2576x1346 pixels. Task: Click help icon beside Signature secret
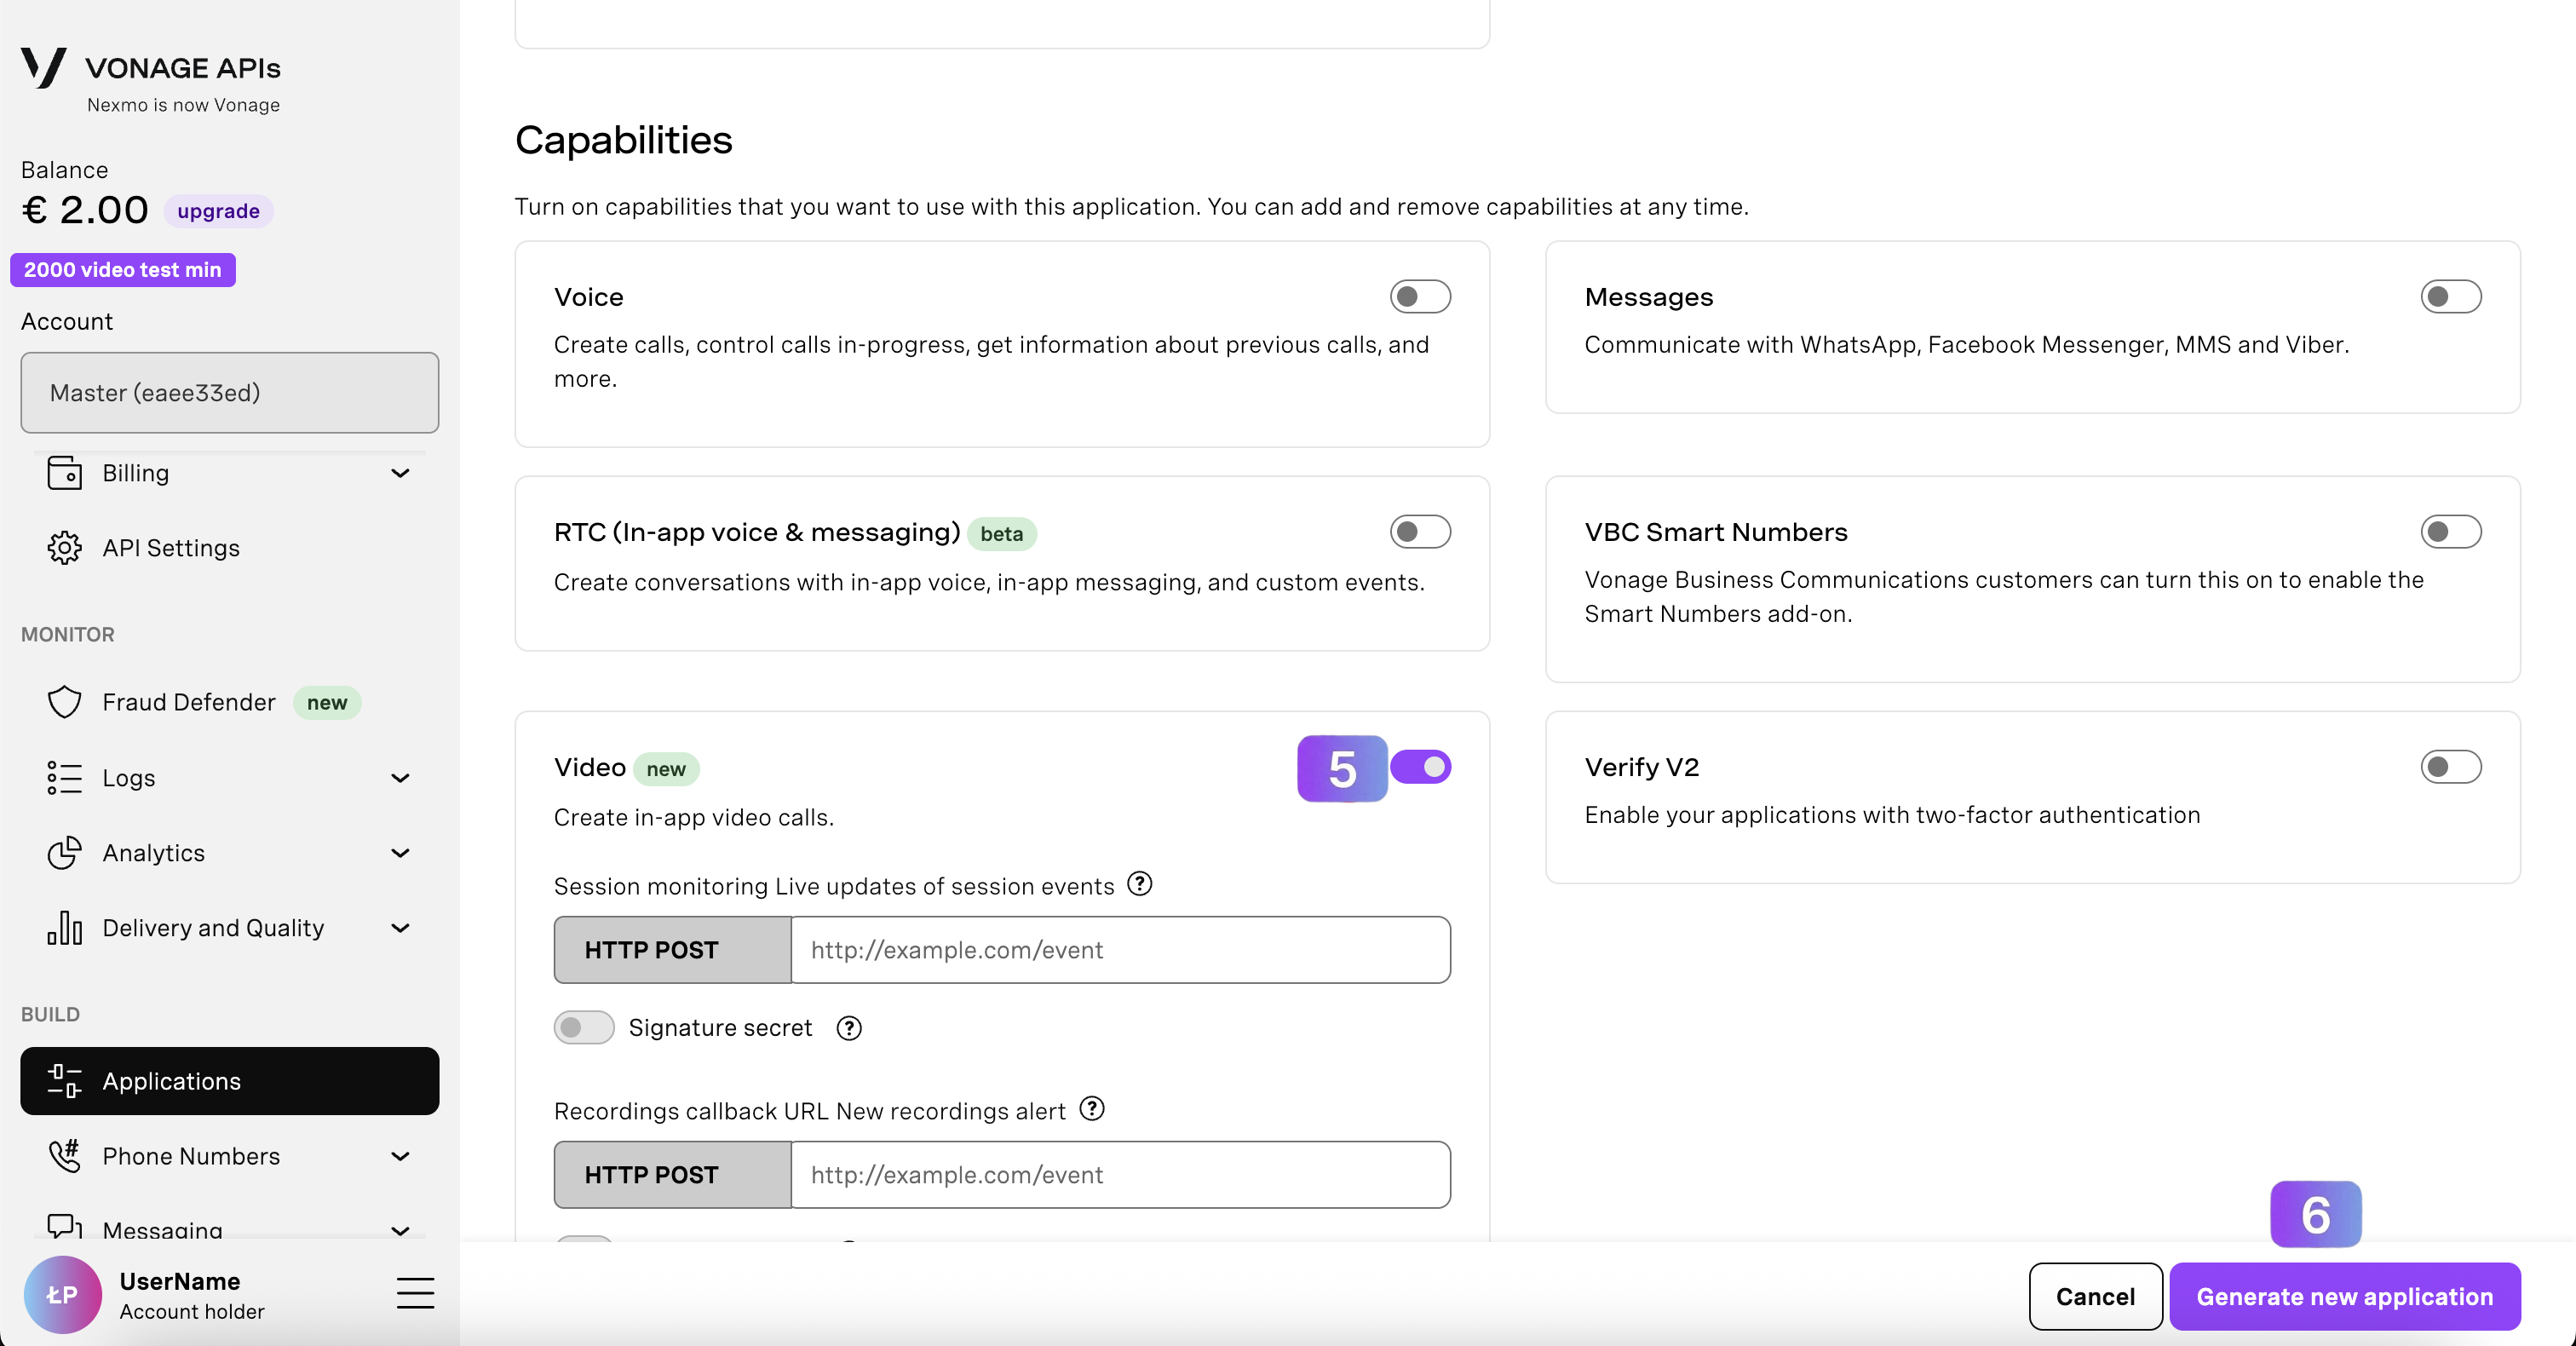(x=849, y=1028)
